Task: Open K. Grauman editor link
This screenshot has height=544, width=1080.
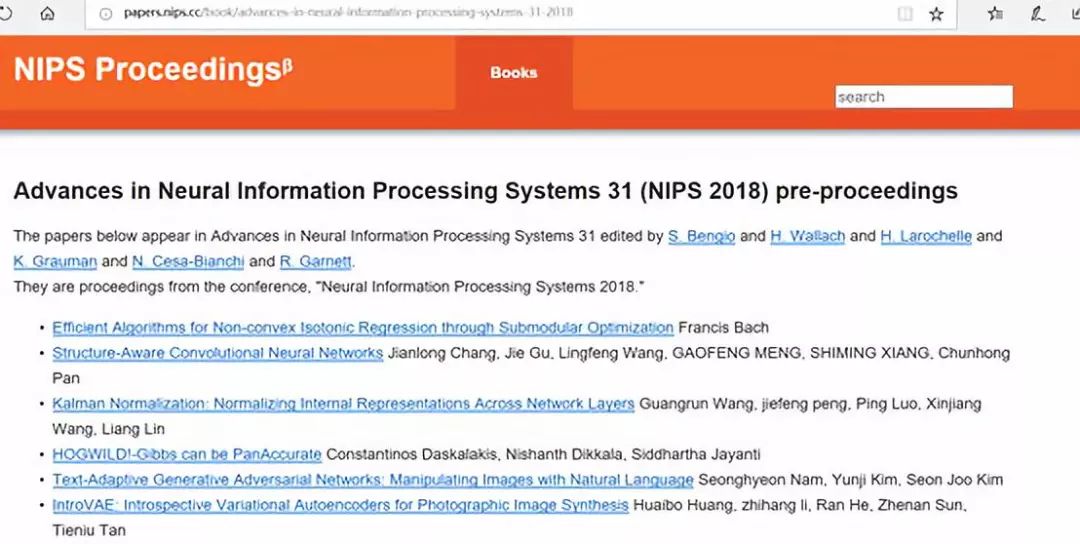Action: click(55, 262)
